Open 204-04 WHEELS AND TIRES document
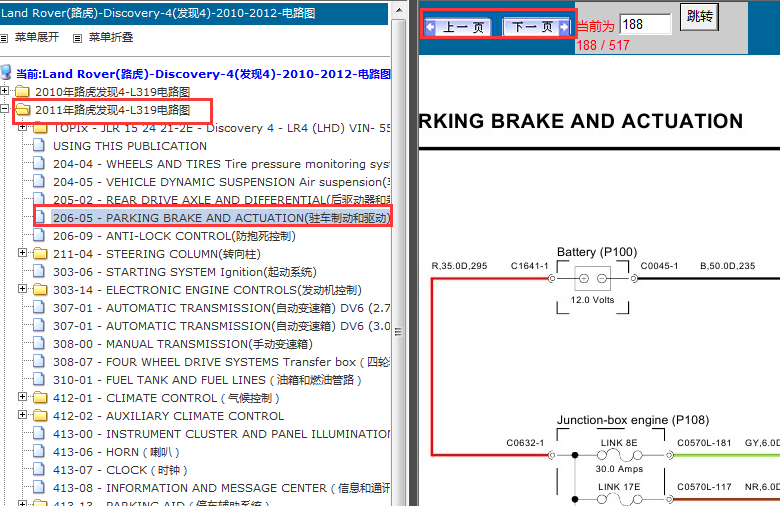The image size is (780, 506). click(221, 164)
